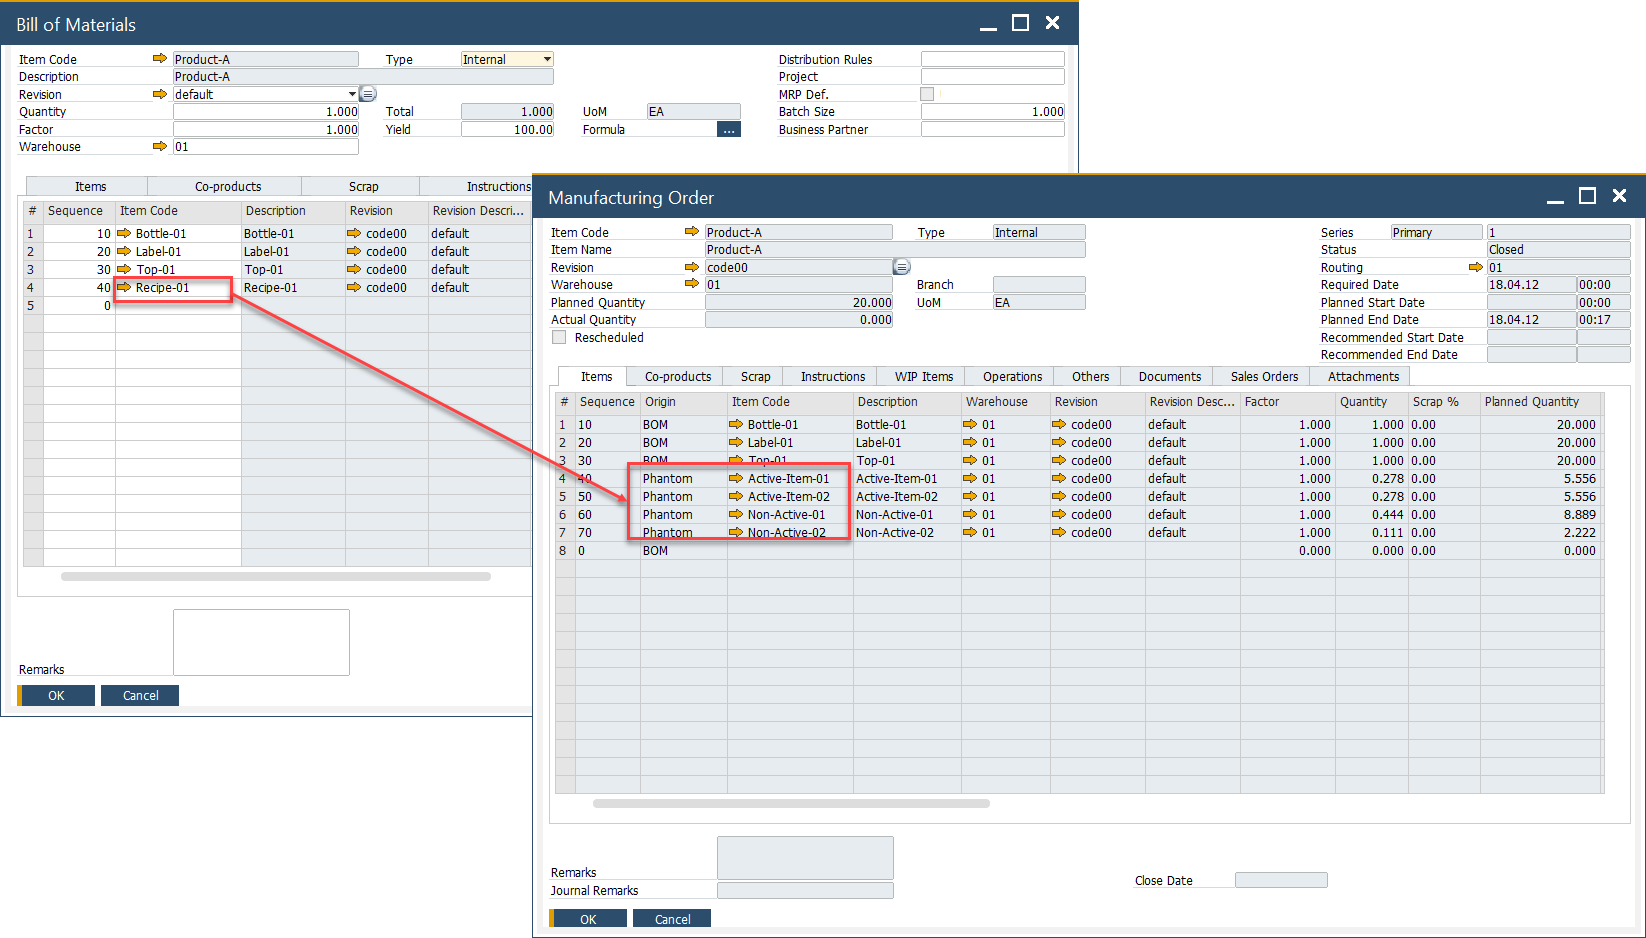Open revision details icon in Manufacturing Order
The height and width of the screenshot is (938, 1646).
coord(901,267)
